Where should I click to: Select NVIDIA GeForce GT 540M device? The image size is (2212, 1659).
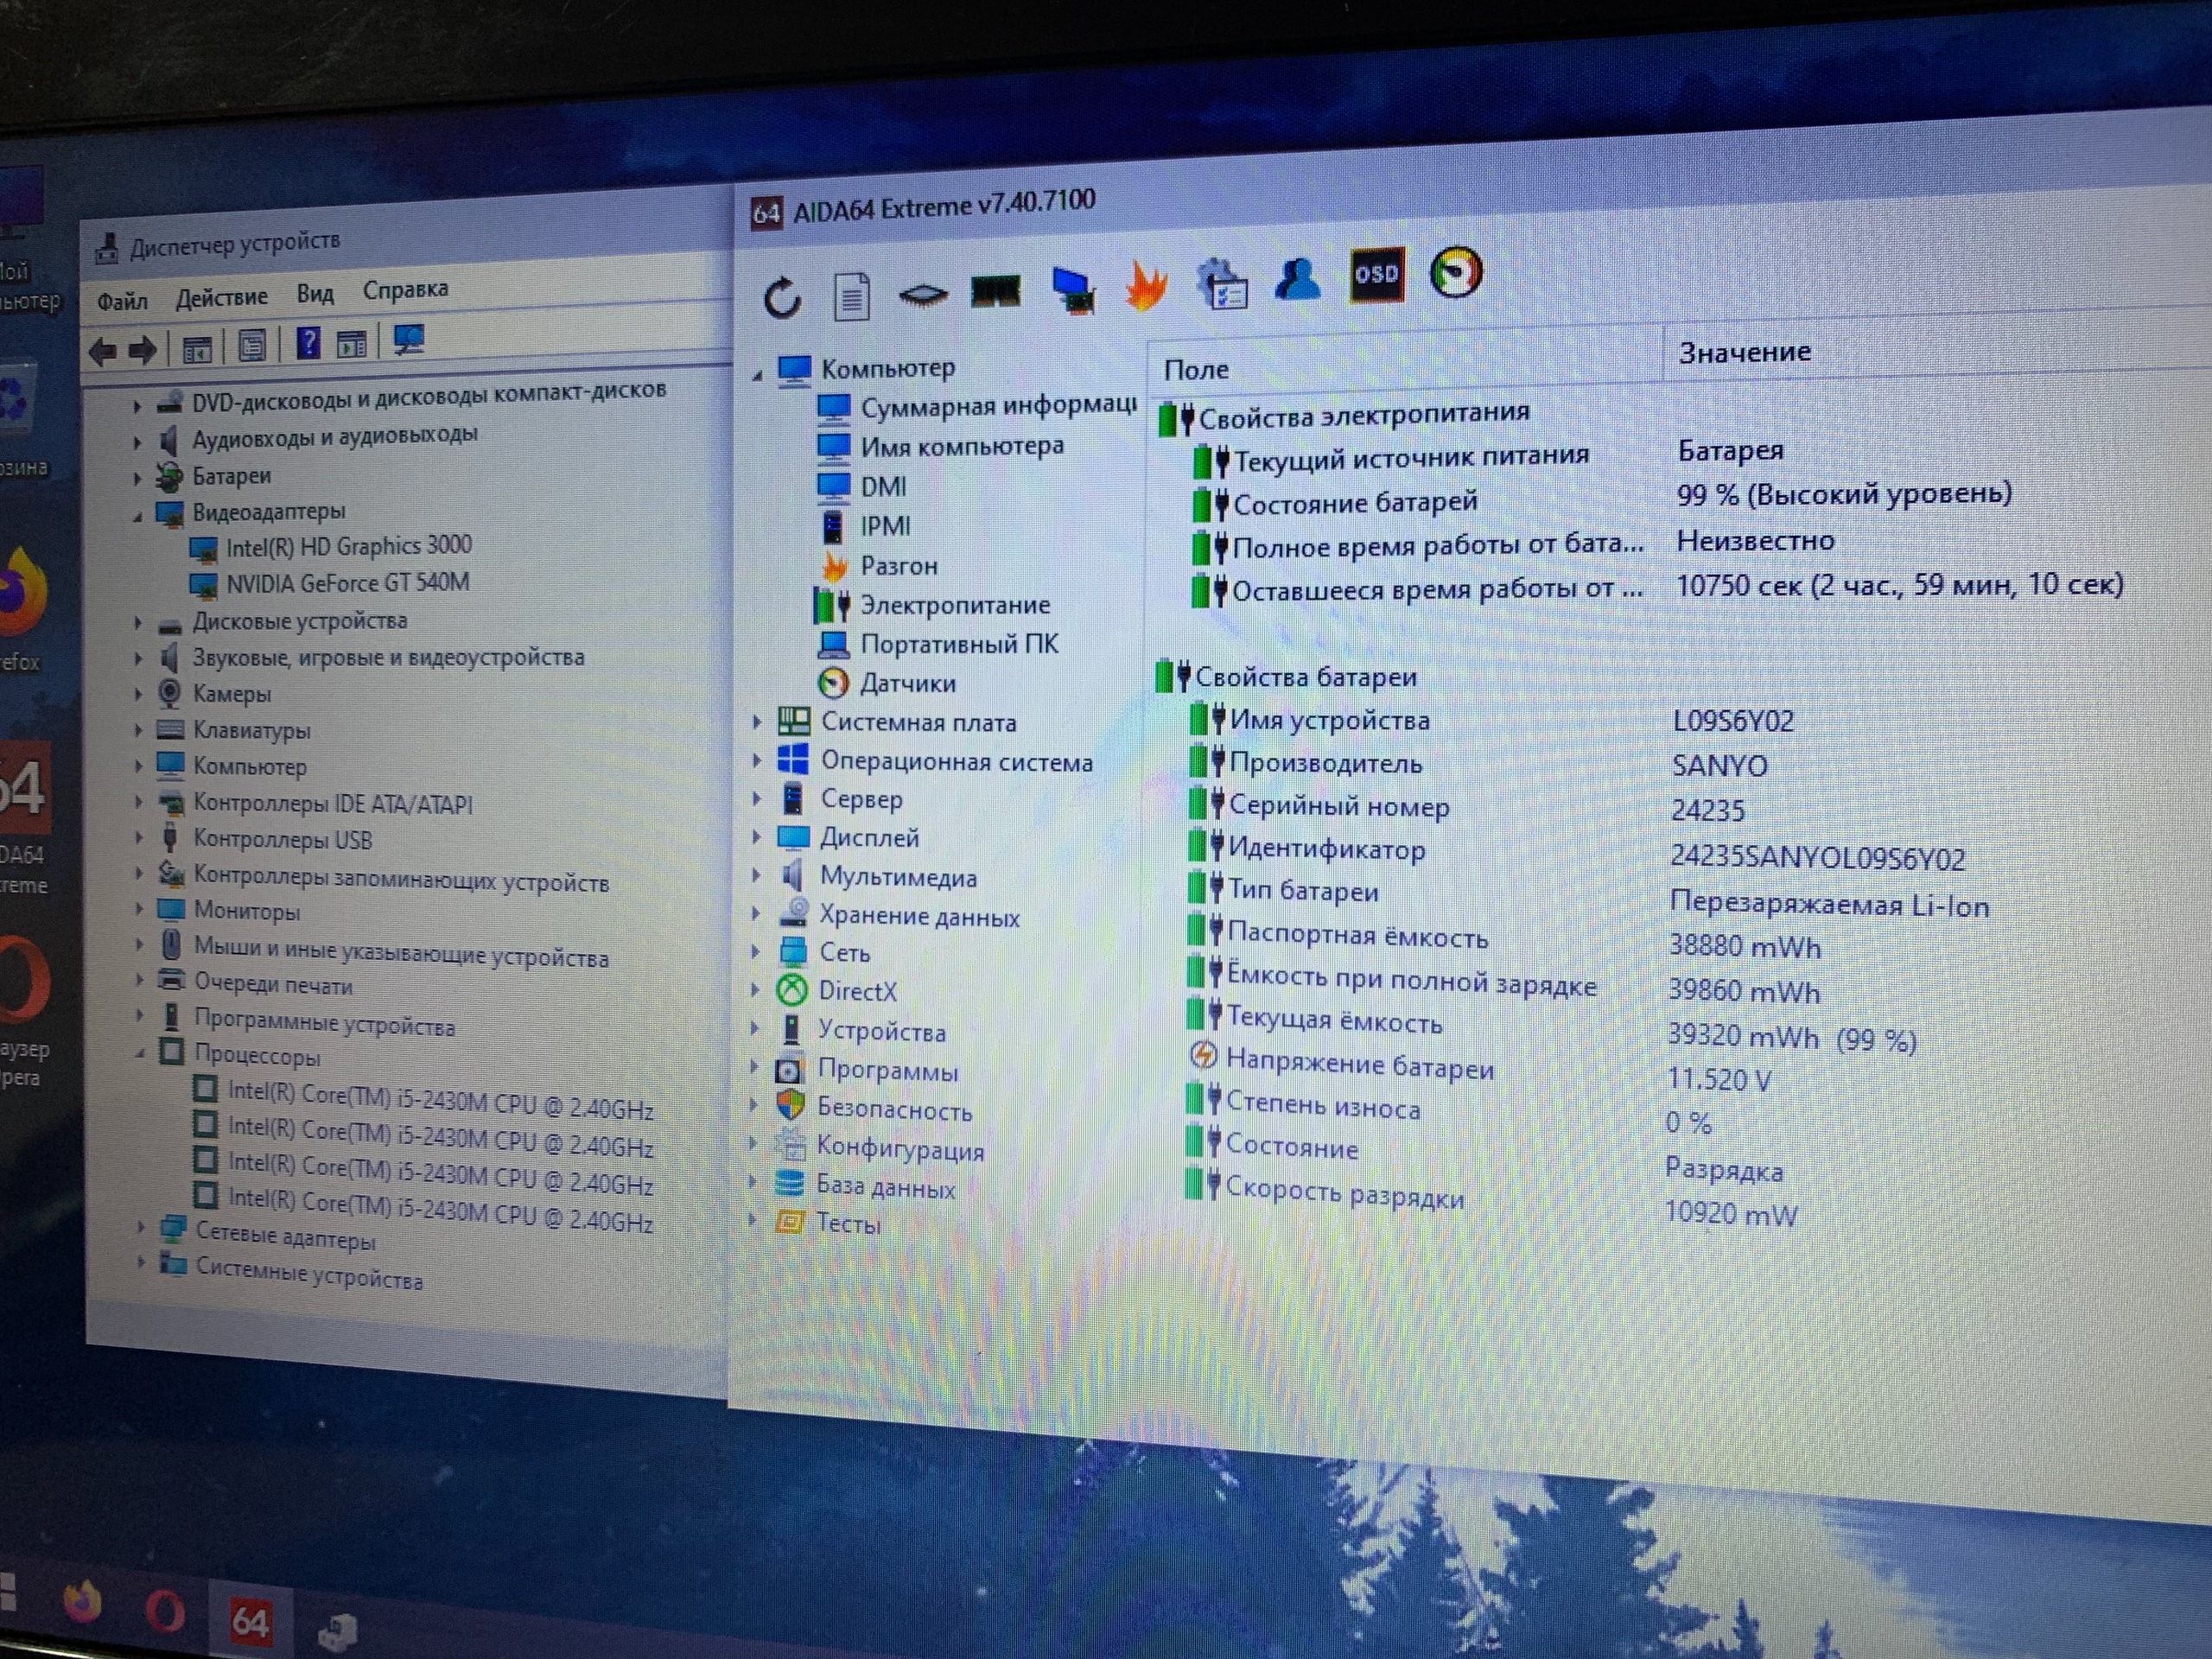tap(347, 583)
